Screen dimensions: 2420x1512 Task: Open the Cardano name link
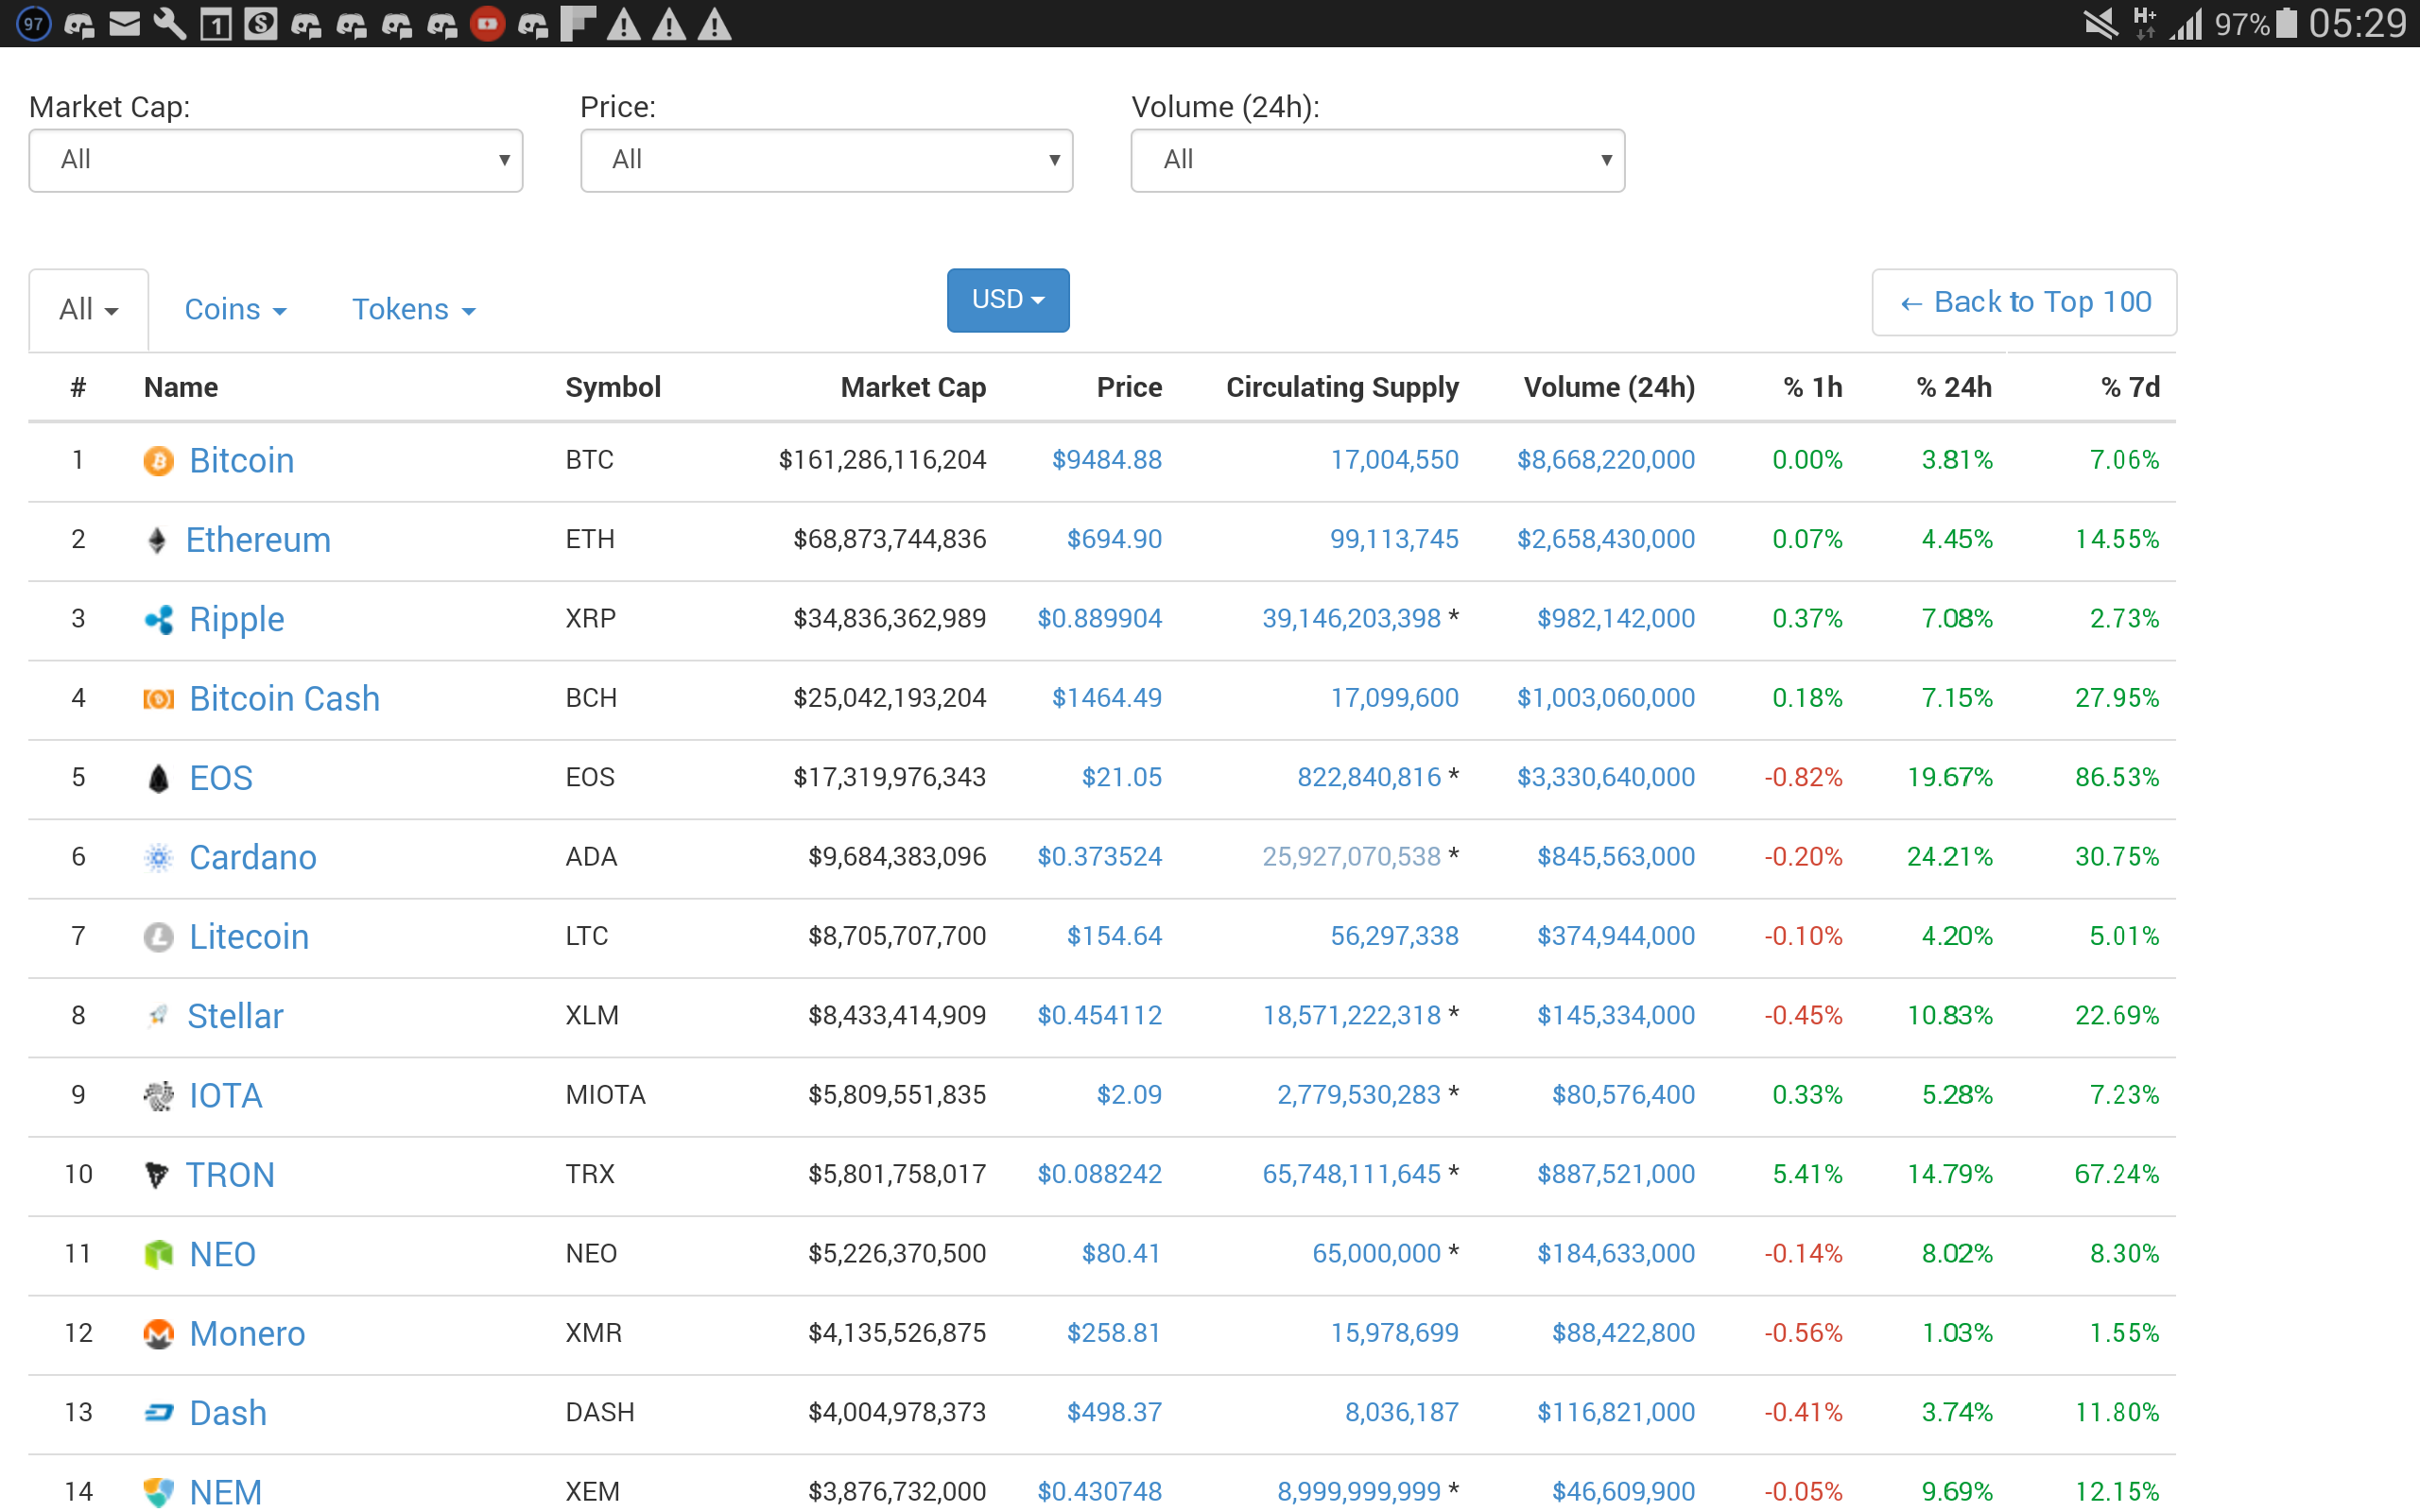point(253,858)
